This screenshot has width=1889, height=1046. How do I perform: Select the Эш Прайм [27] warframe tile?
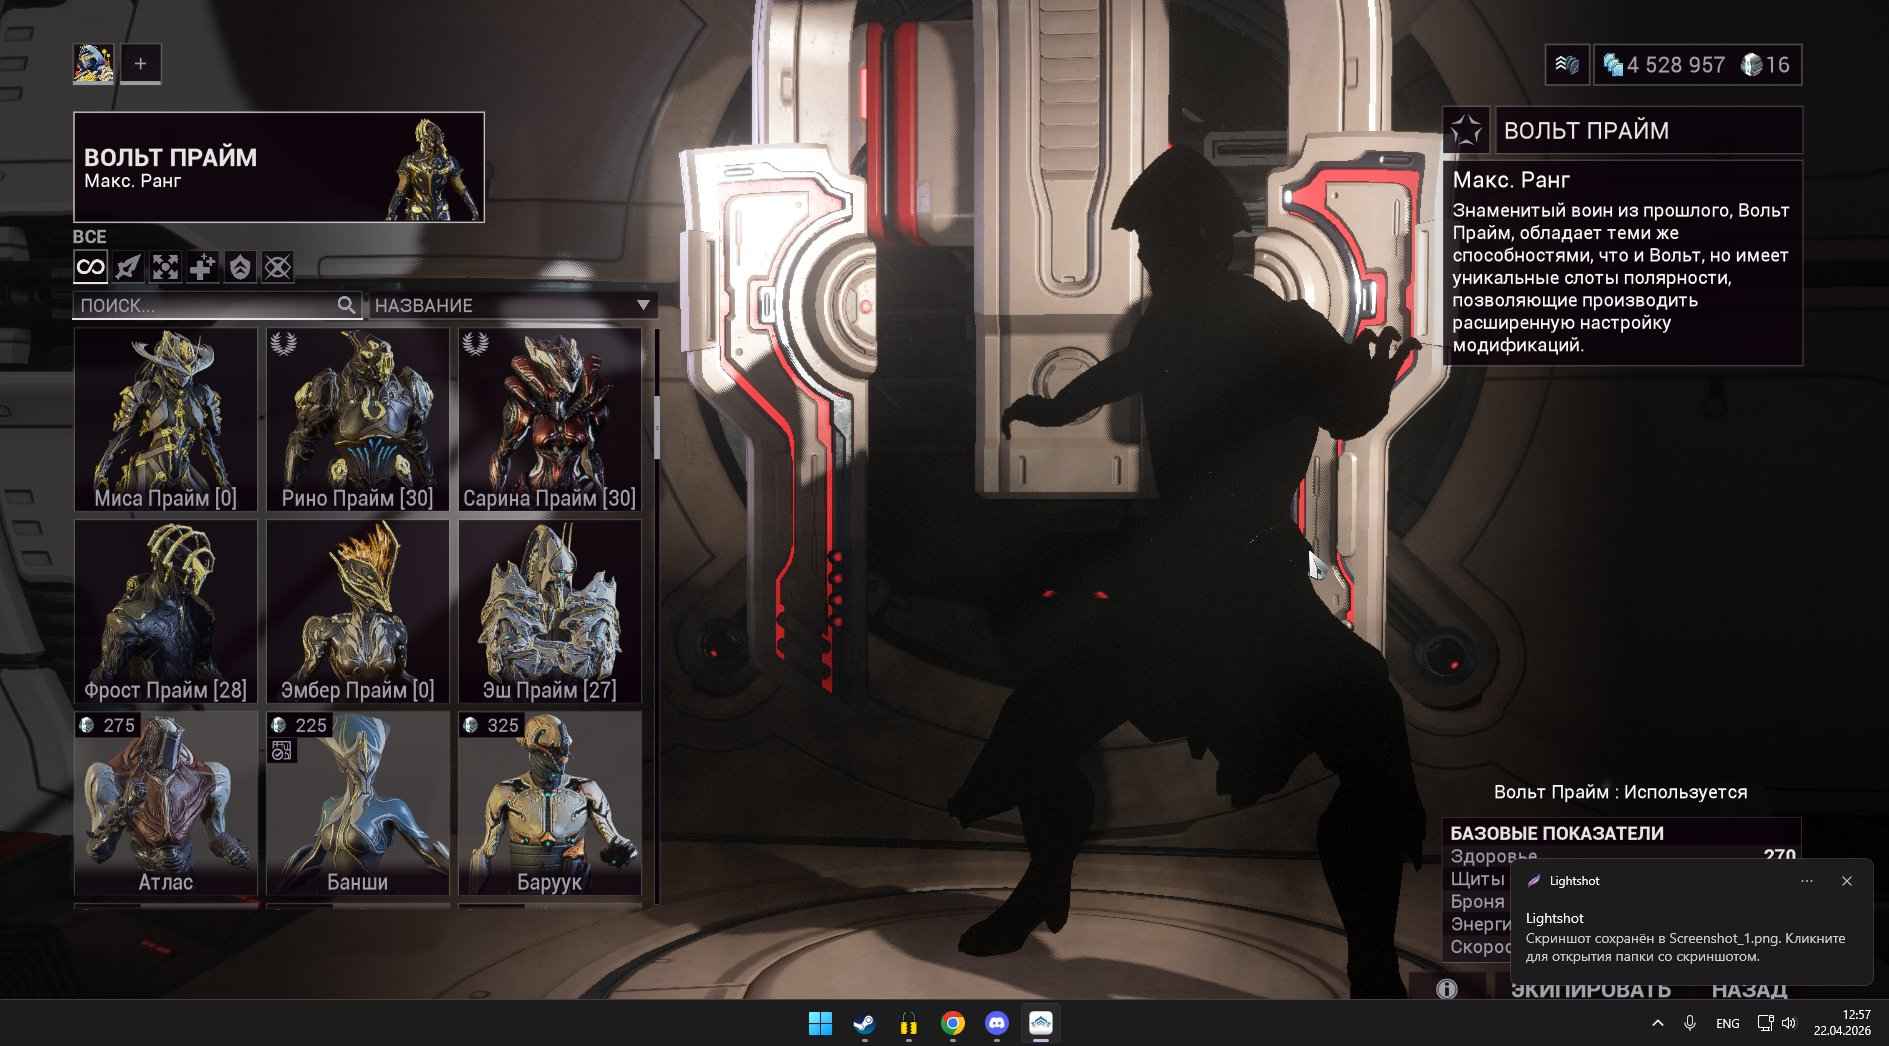pyautogui.click(x=550, y=612)
